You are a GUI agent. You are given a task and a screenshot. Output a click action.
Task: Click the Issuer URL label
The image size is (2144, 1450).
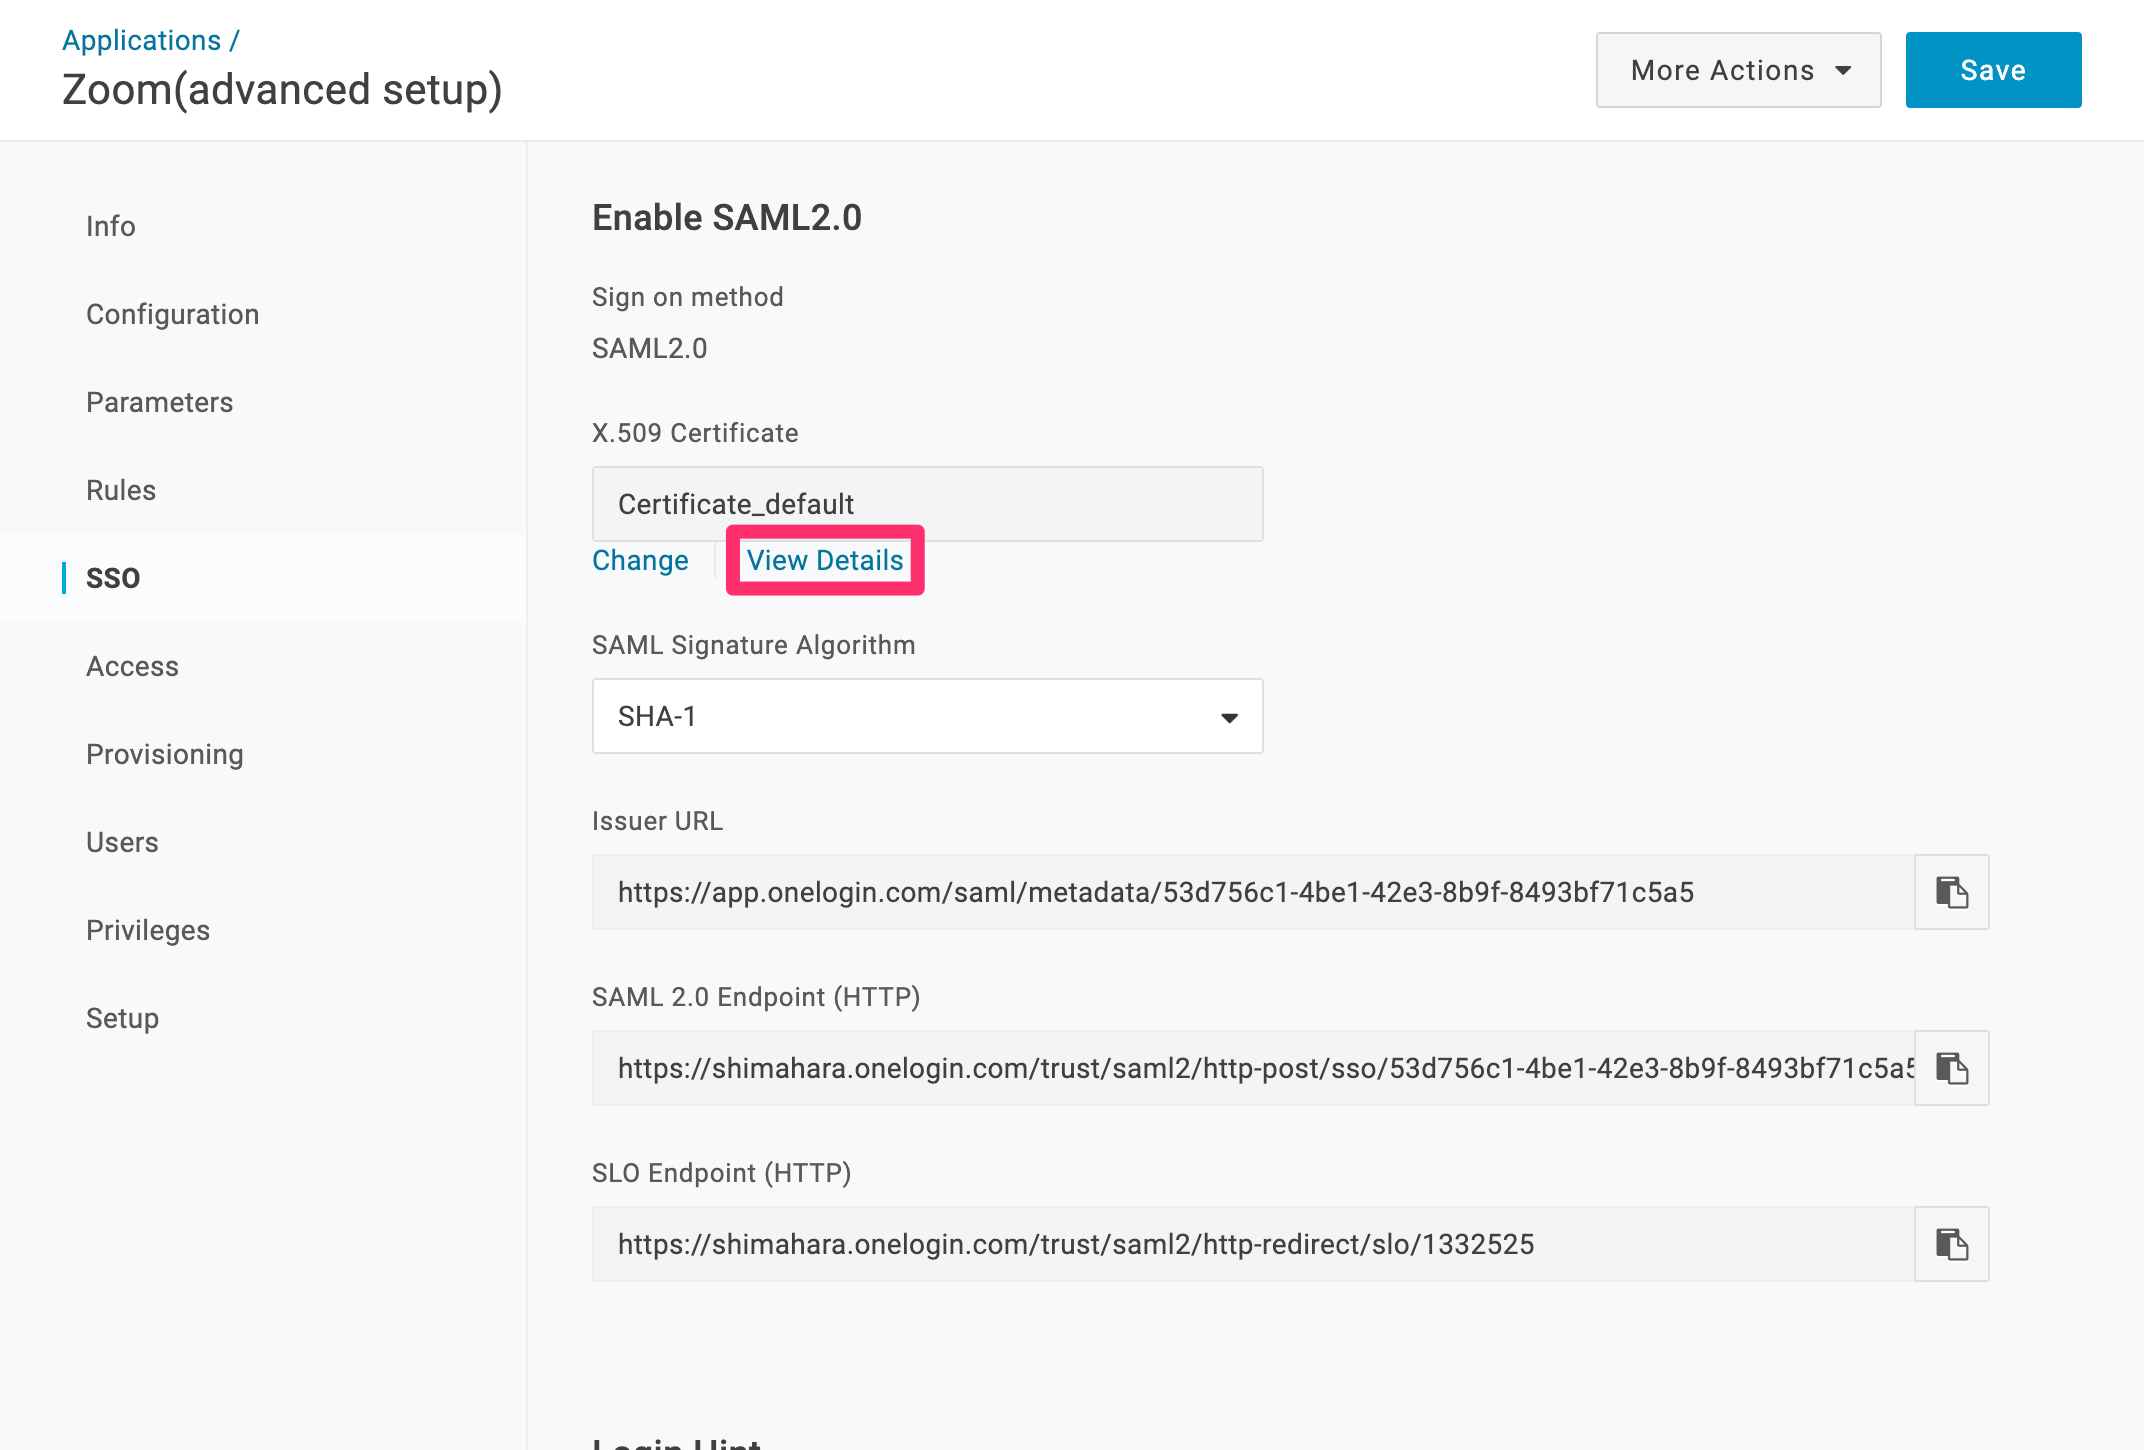tap(657, 821)
